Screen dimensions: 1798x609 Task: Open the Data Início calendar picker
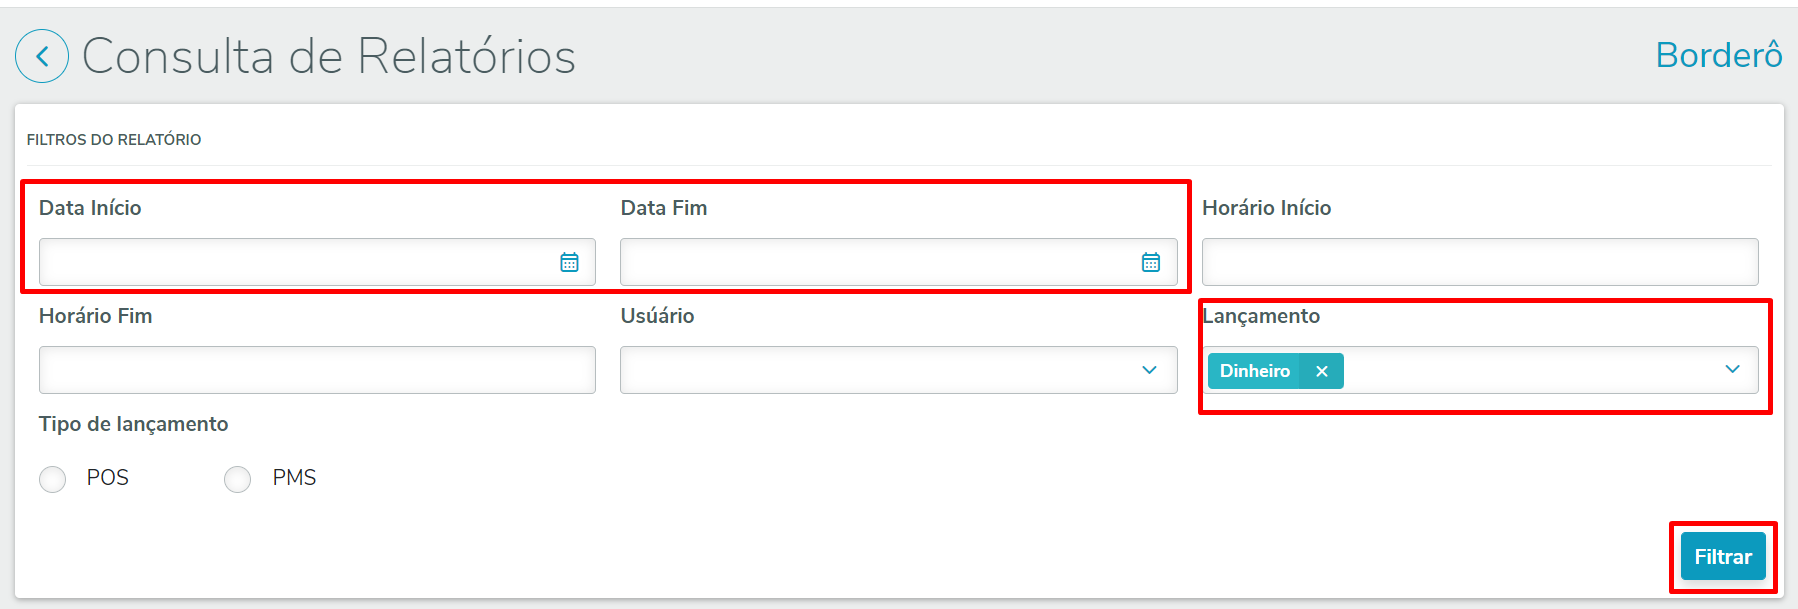569,262
